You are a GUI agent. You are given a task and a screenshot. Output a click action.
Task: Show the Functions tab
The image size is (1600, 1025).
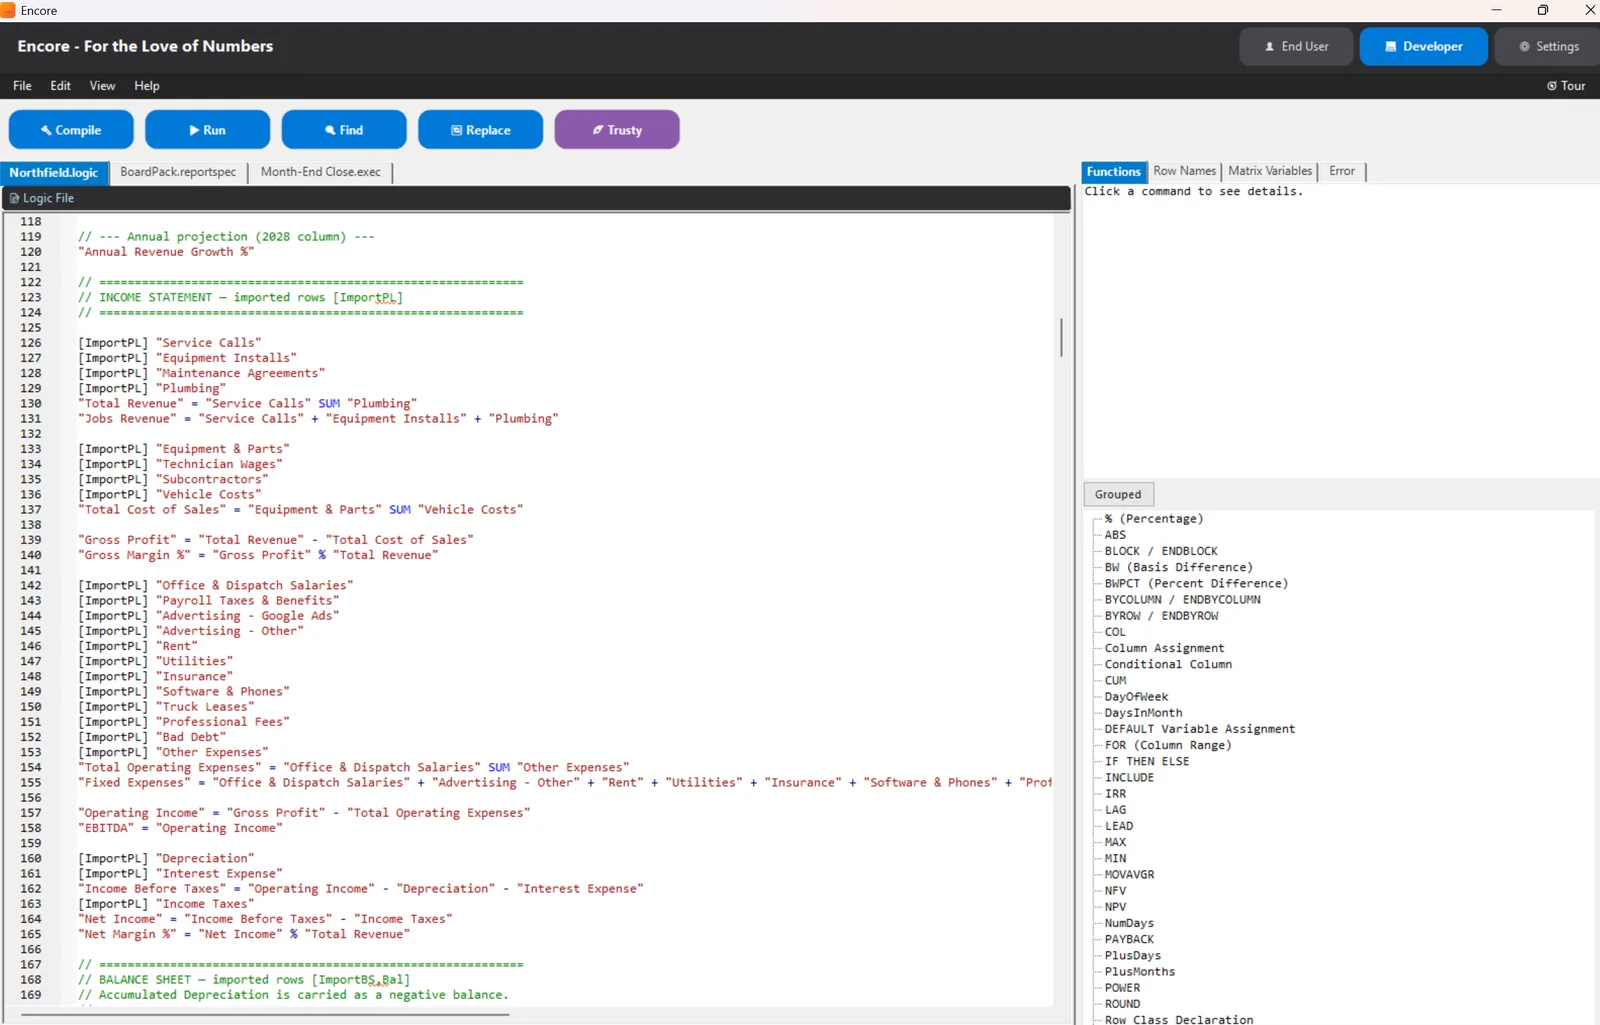point(1113,172)
